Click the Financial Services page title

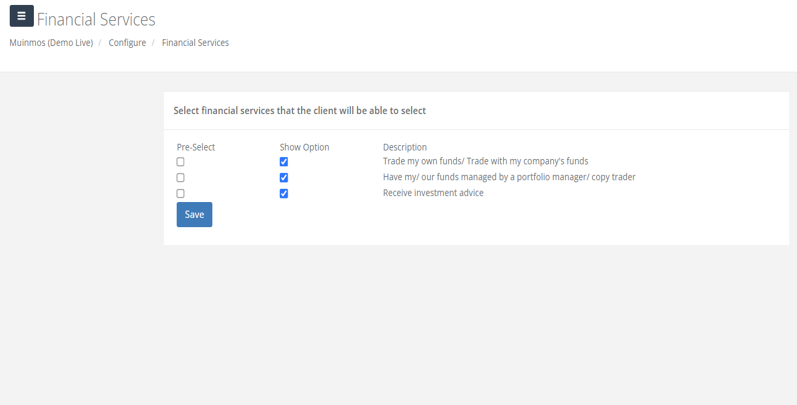click(96, 19)
